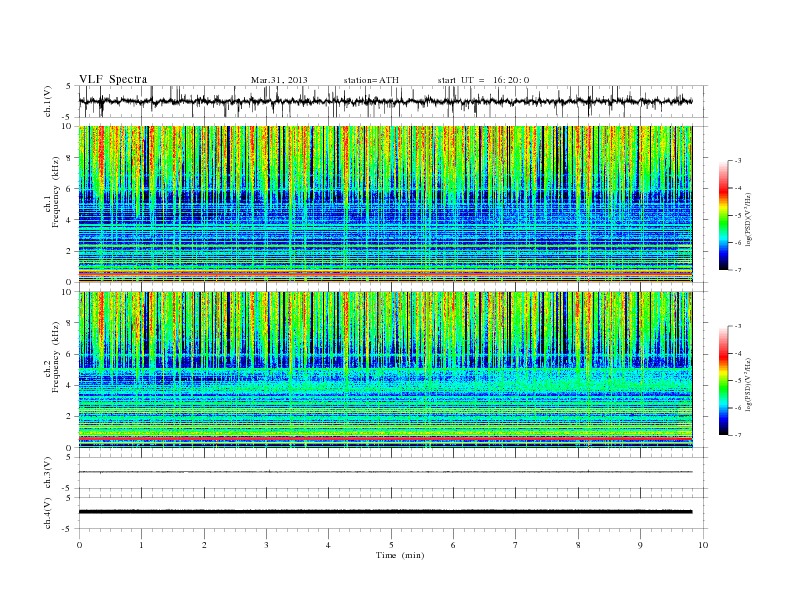Click the ch.2 spectrogram color bar

(x=723, y=381)
